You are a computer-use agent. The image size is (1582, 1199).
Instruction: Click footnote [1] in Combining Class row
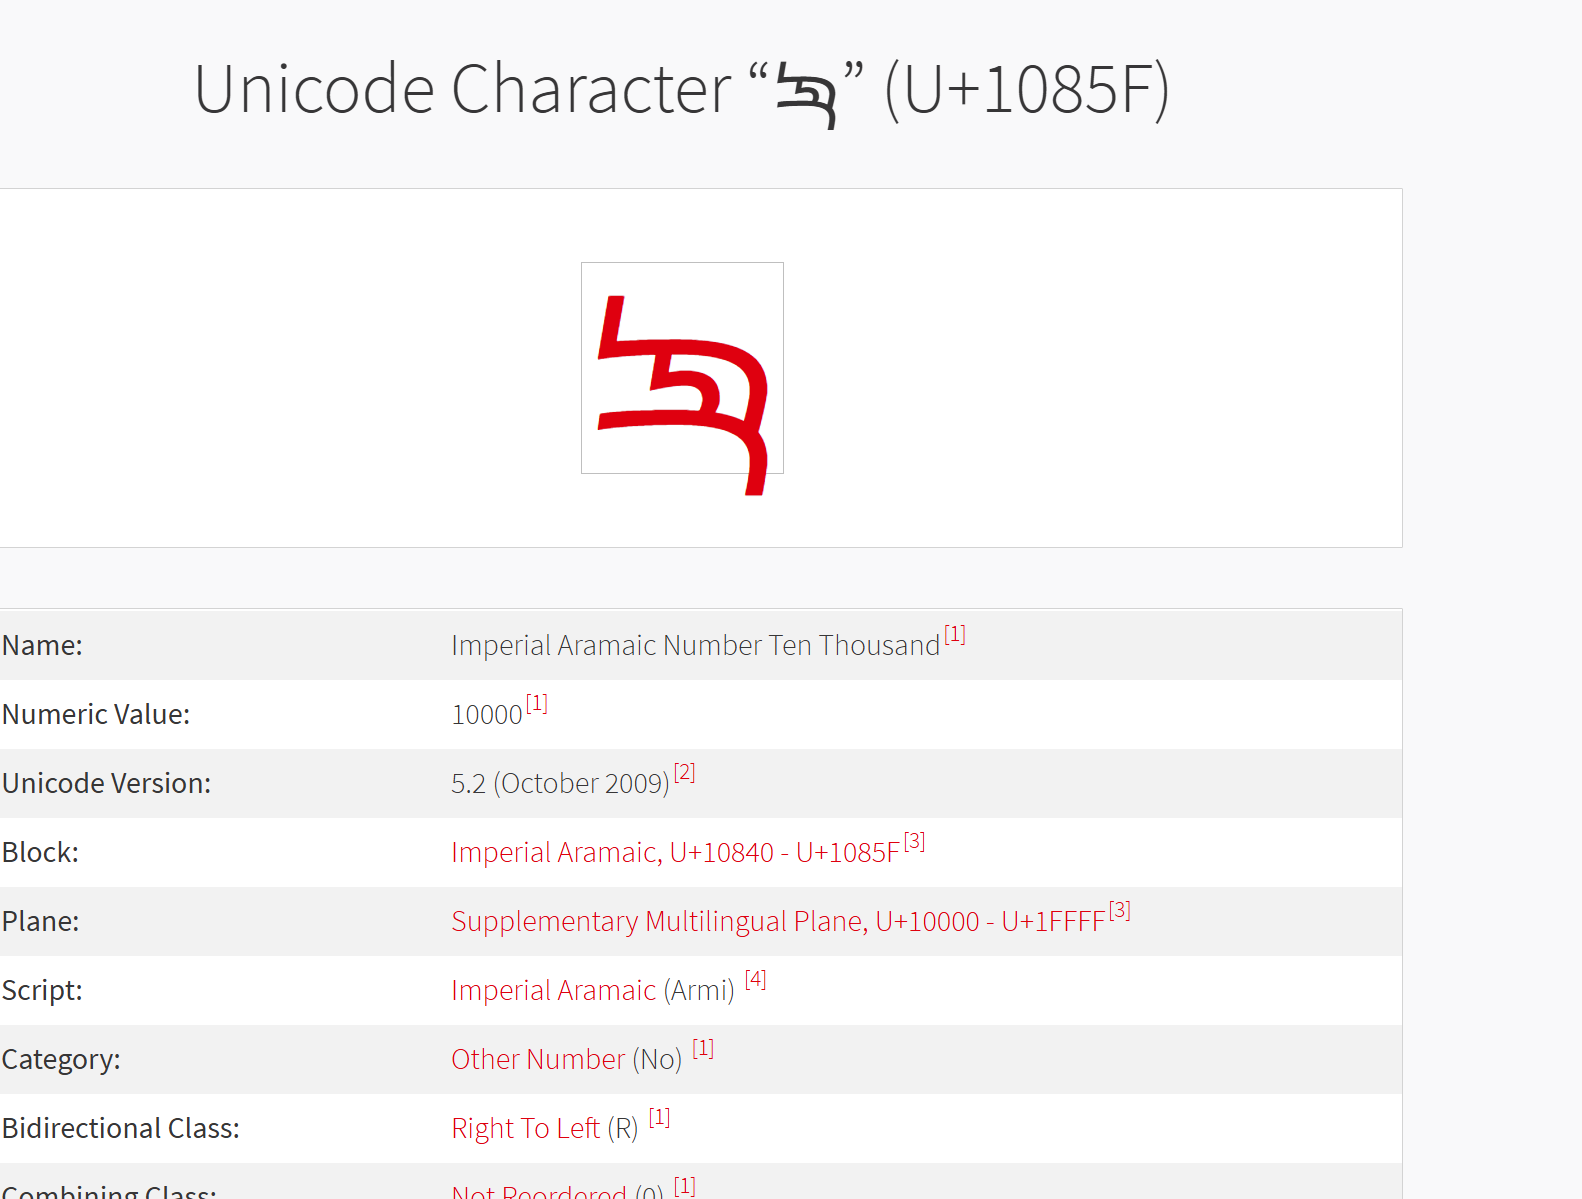684,1186
